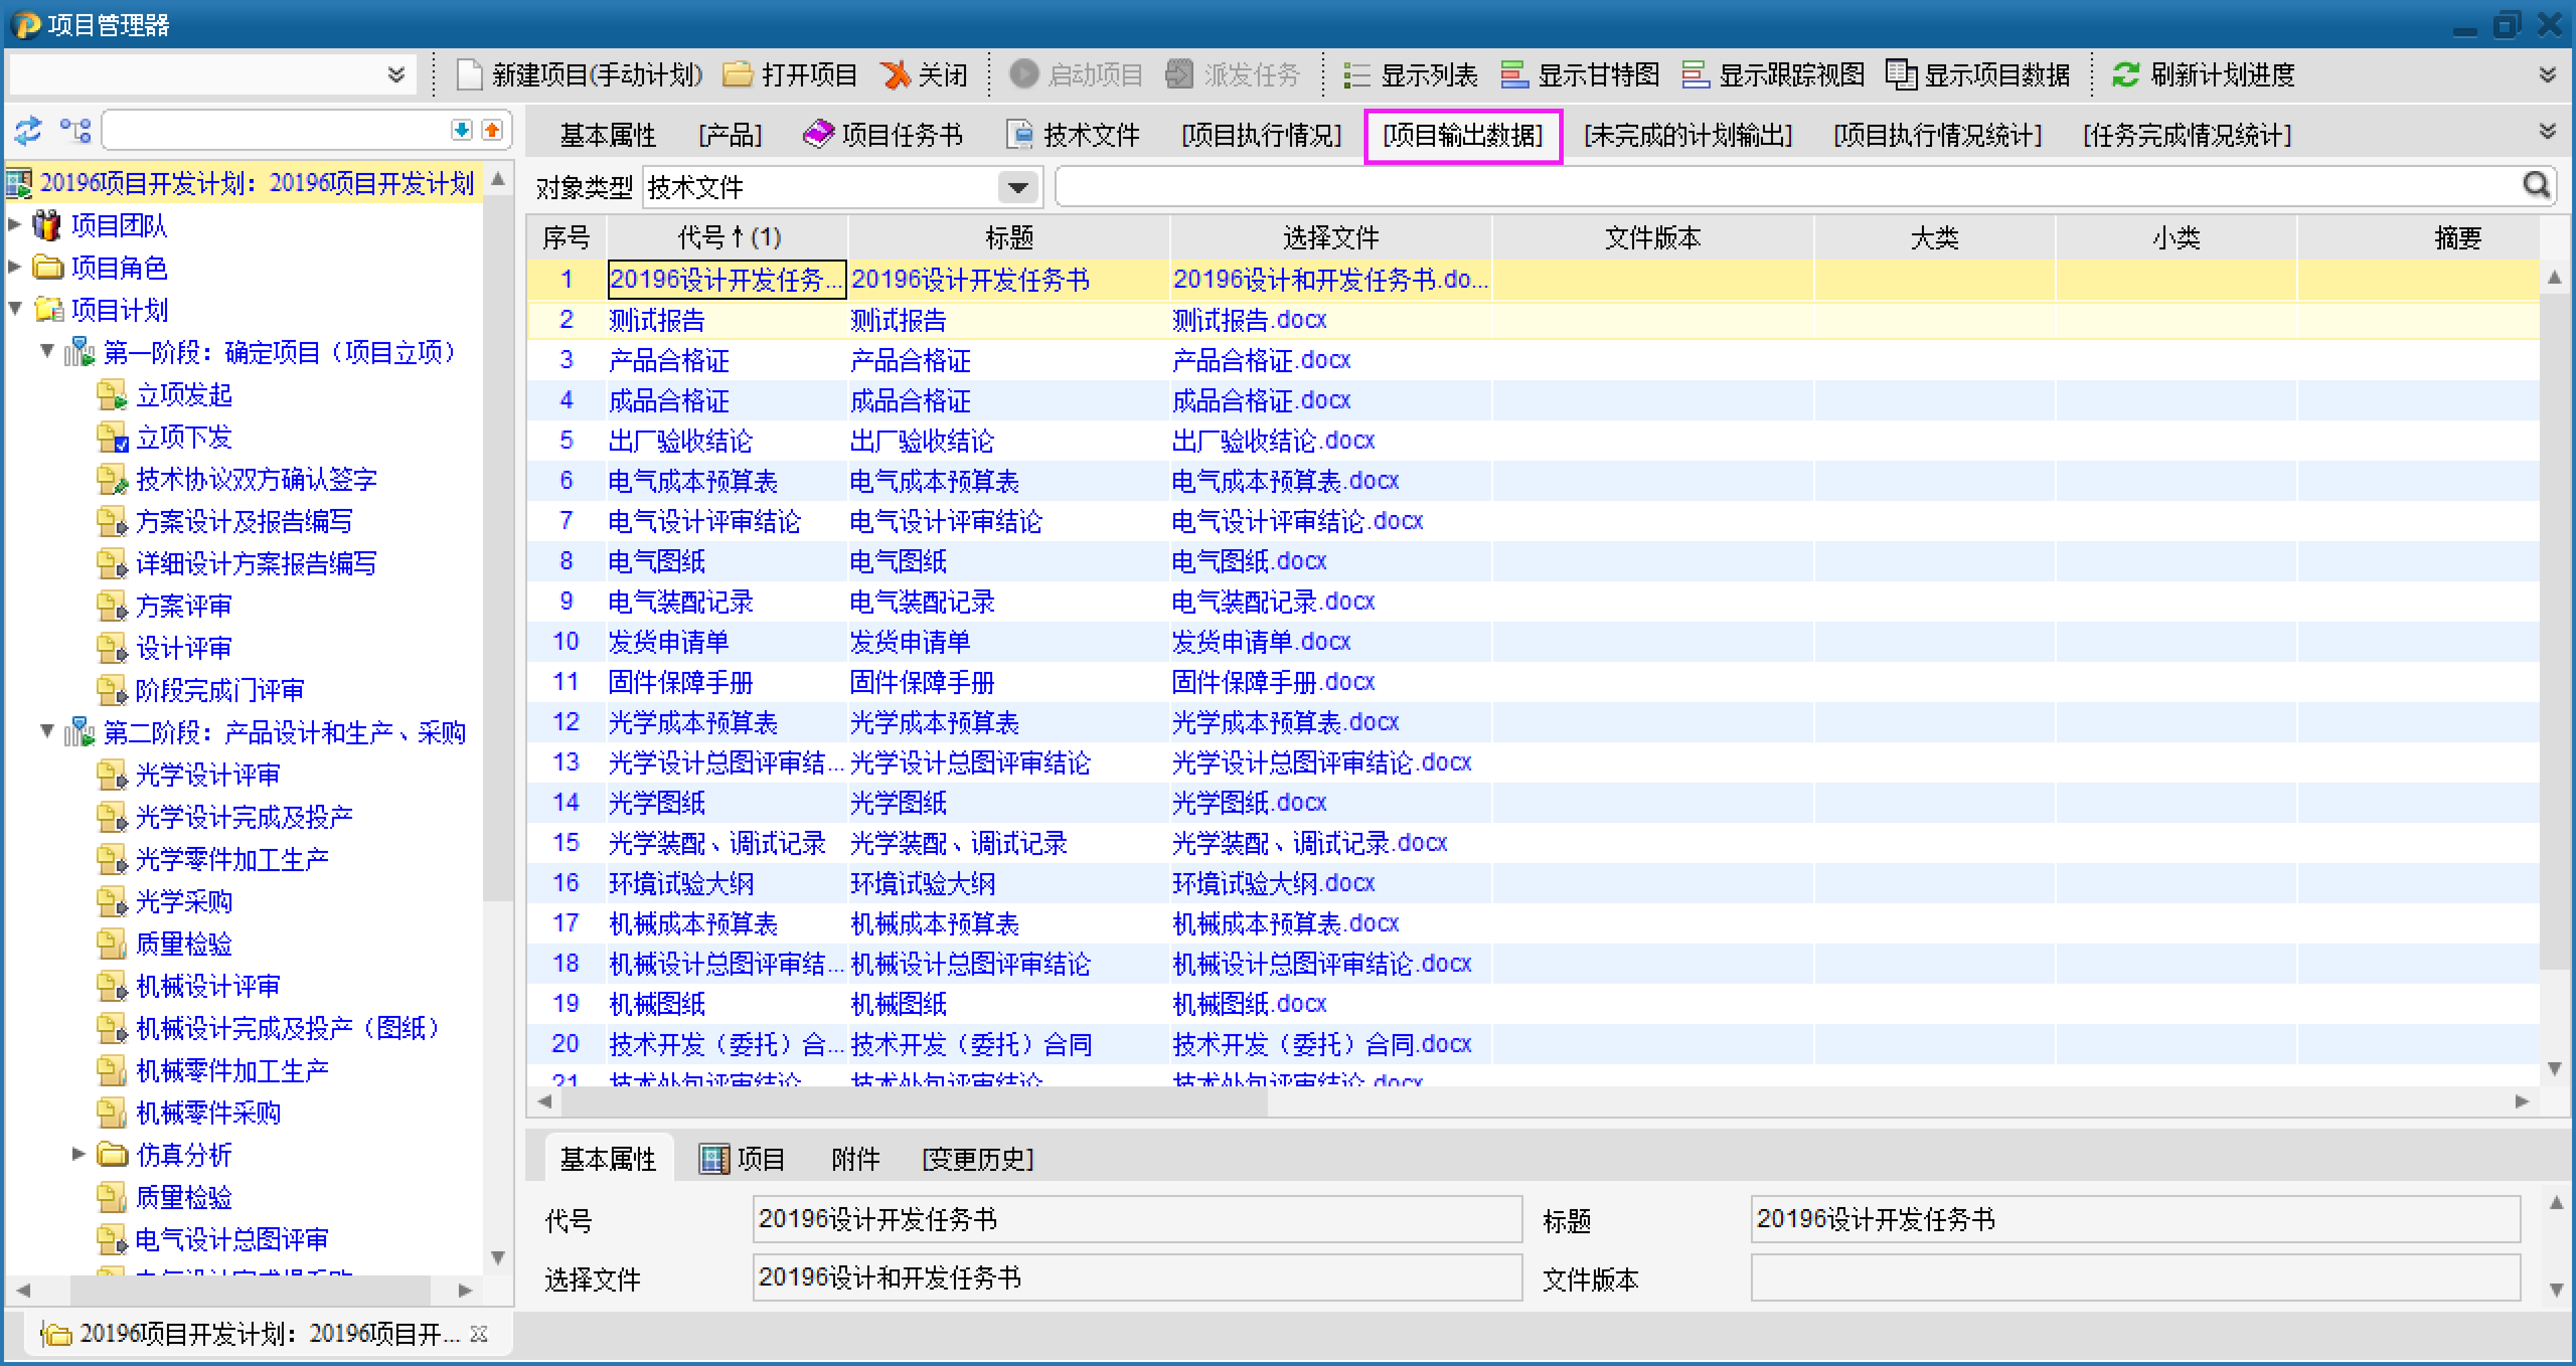Screen dimensions: 2576x1366
Task: Click 刷新计划进度 refresh plan progress
Action: [x=2204, y=75]
